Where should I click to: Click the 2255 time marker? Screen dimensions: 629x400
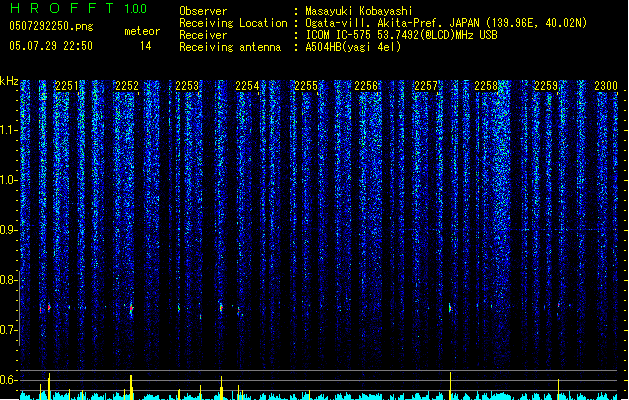306,86
